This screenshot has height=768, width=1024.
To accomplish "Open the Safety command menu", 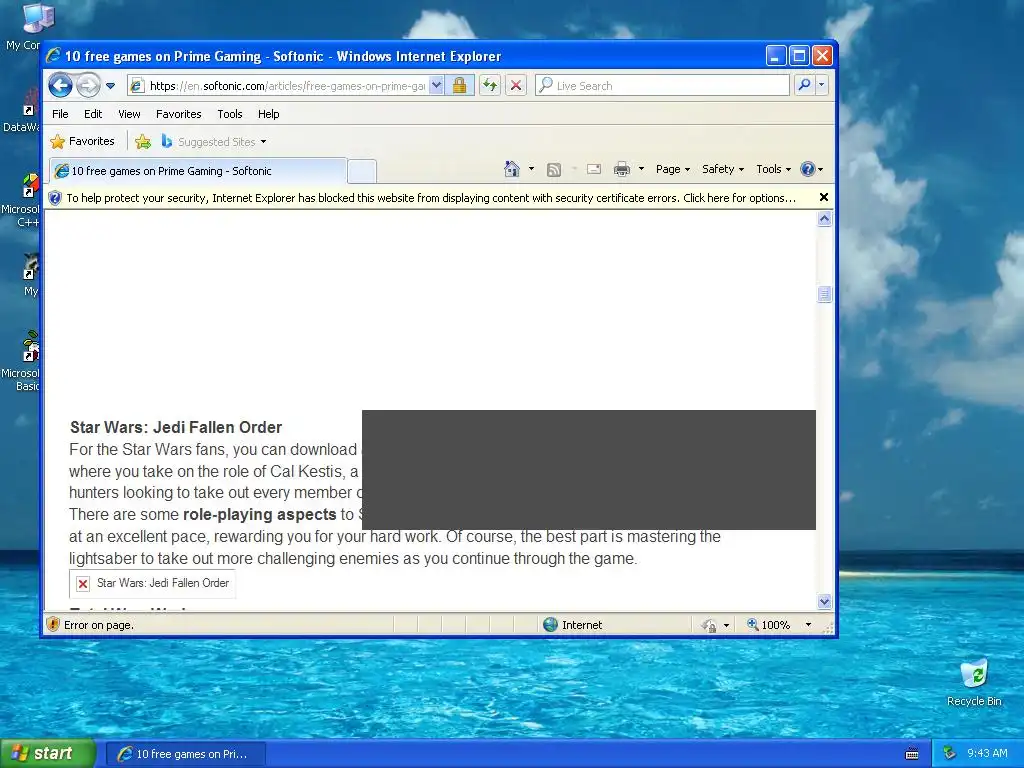I will [722, 169].
